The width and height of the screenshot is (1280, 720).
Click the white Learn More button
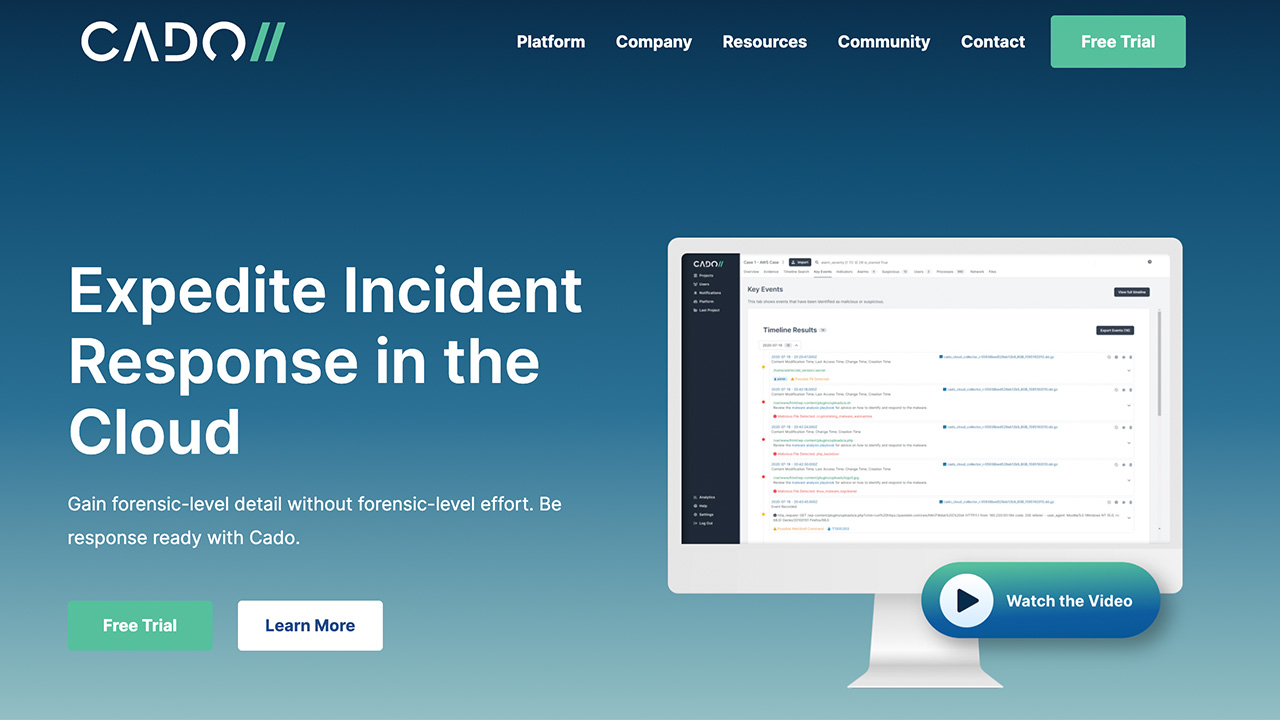(x=310, y=626)
